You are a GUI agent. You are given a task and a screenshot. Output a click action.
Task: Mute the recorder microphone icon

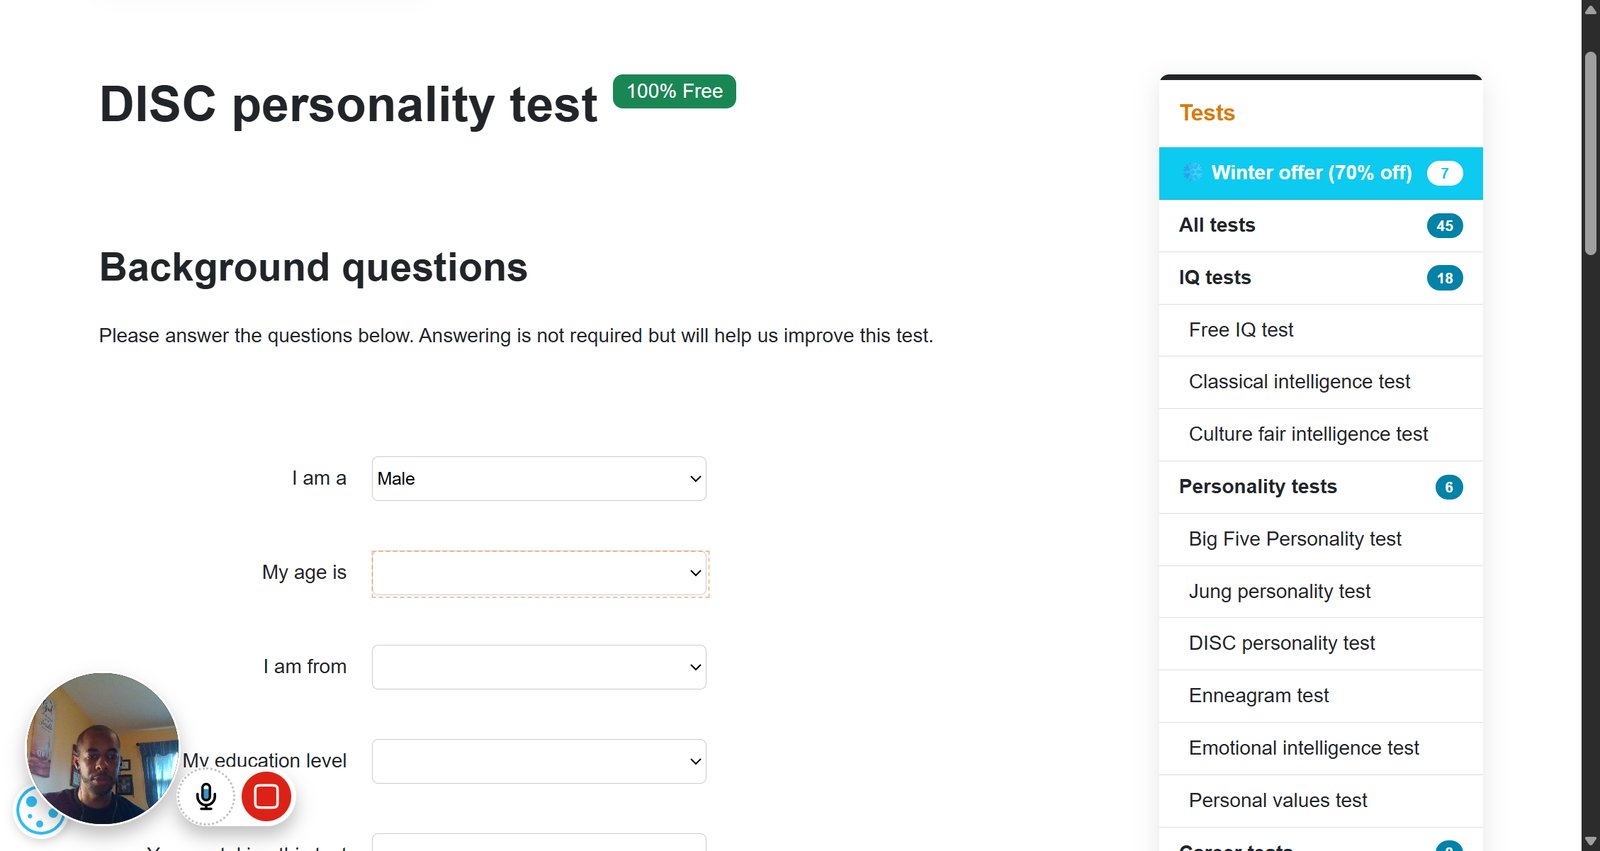click(206, 796)
